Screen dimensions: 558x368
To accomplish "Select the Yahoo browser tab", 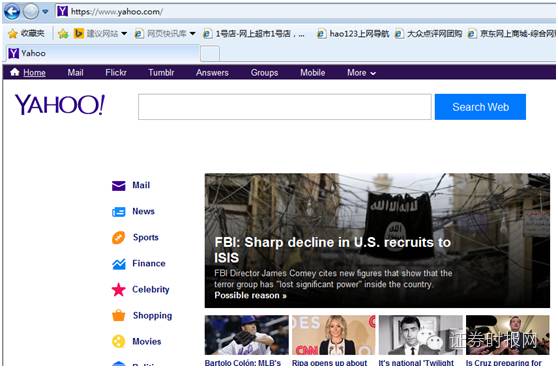I will 102,53.
